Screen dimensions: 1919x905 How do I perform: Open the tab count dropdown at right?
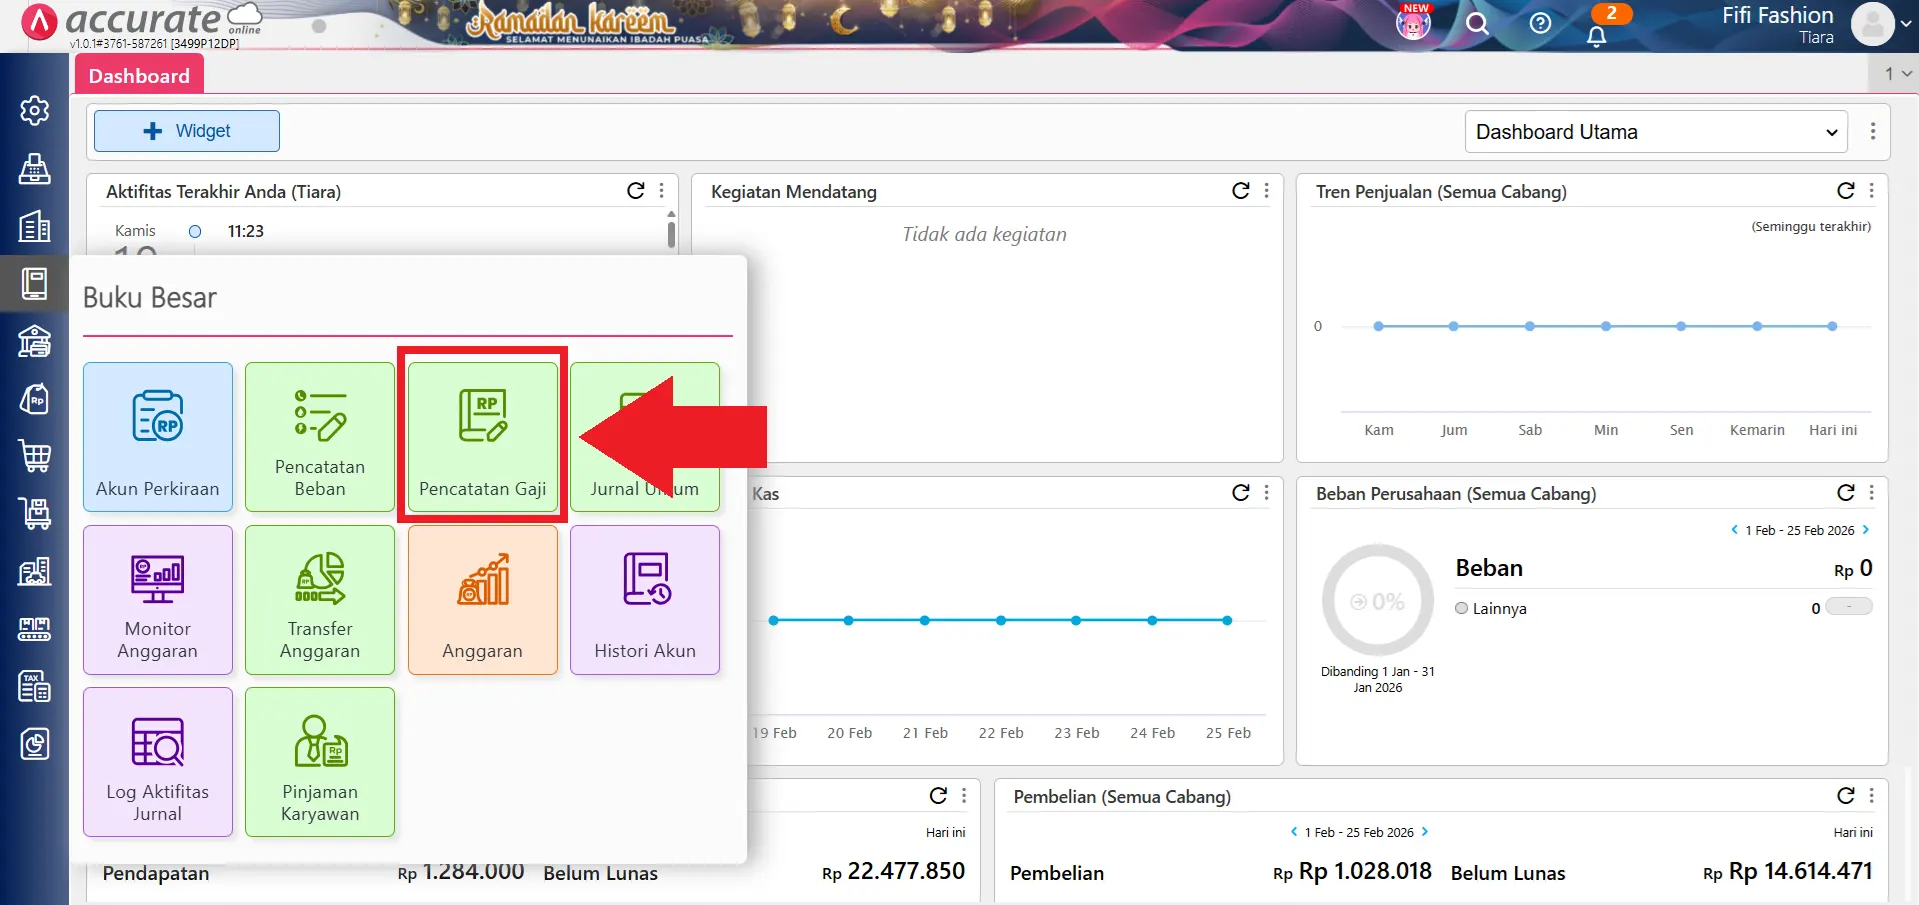[x=1897, y=73]
